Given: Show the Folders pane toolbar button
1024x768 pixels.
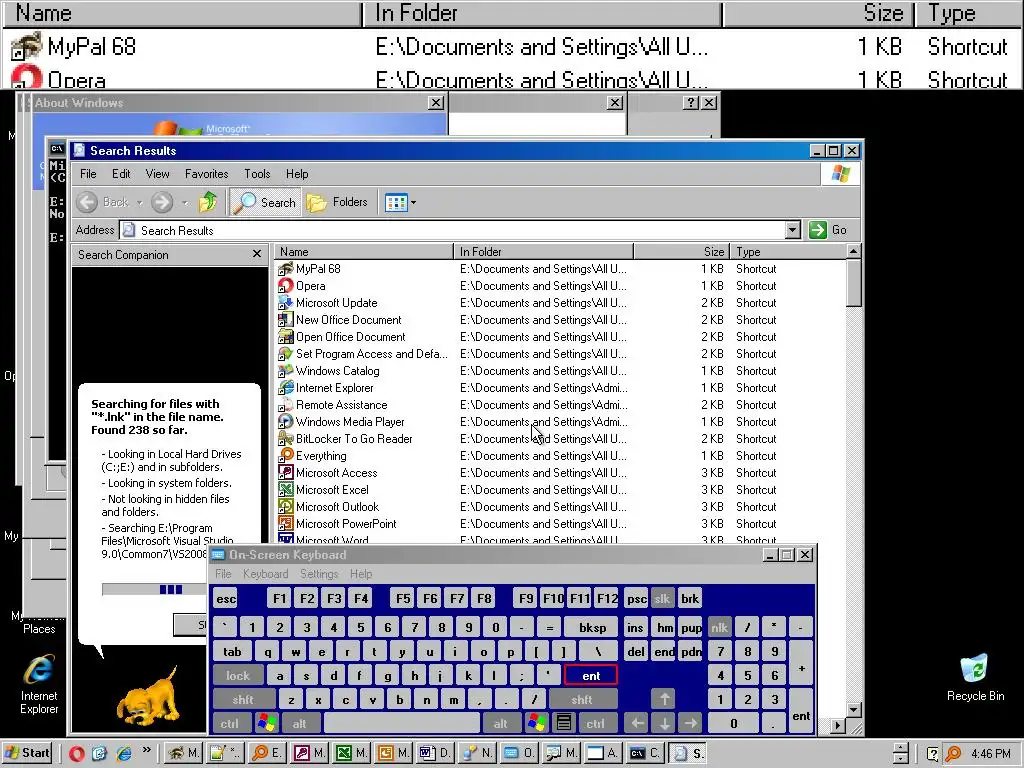Looking at the screenshot, I should 337,202.
